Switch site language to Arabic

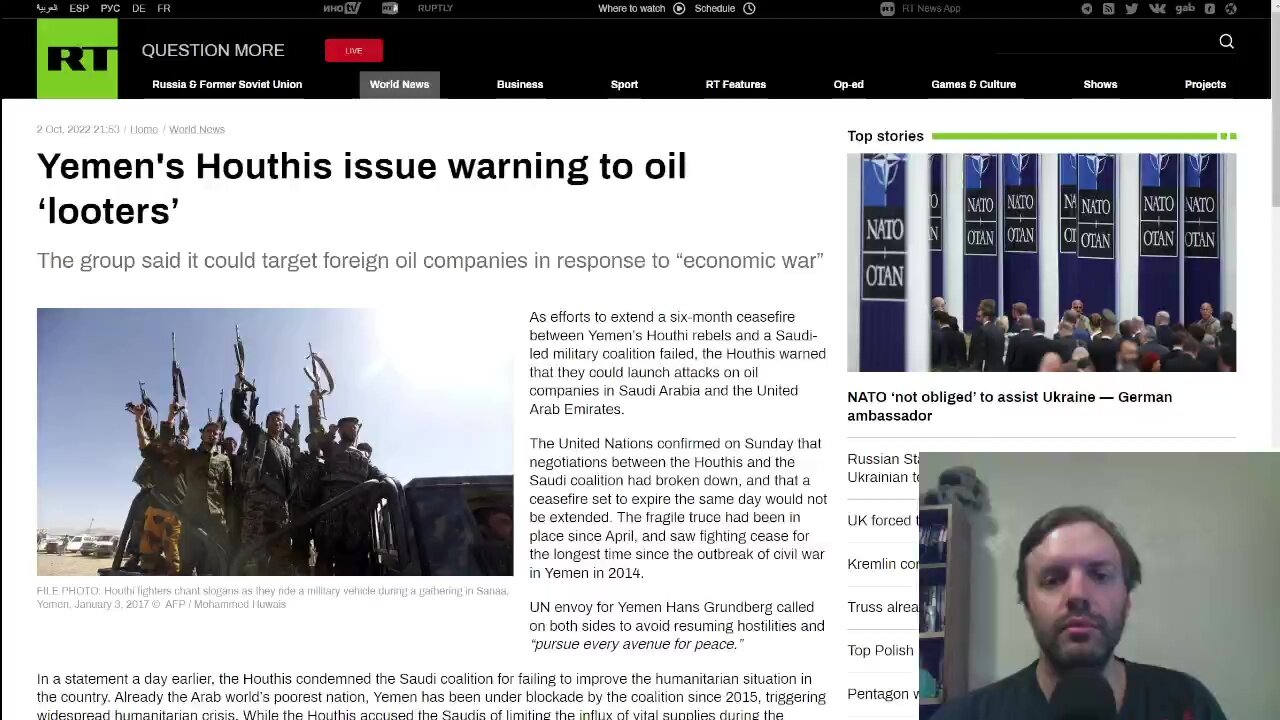pyautogui.click(x=47, y=8)
